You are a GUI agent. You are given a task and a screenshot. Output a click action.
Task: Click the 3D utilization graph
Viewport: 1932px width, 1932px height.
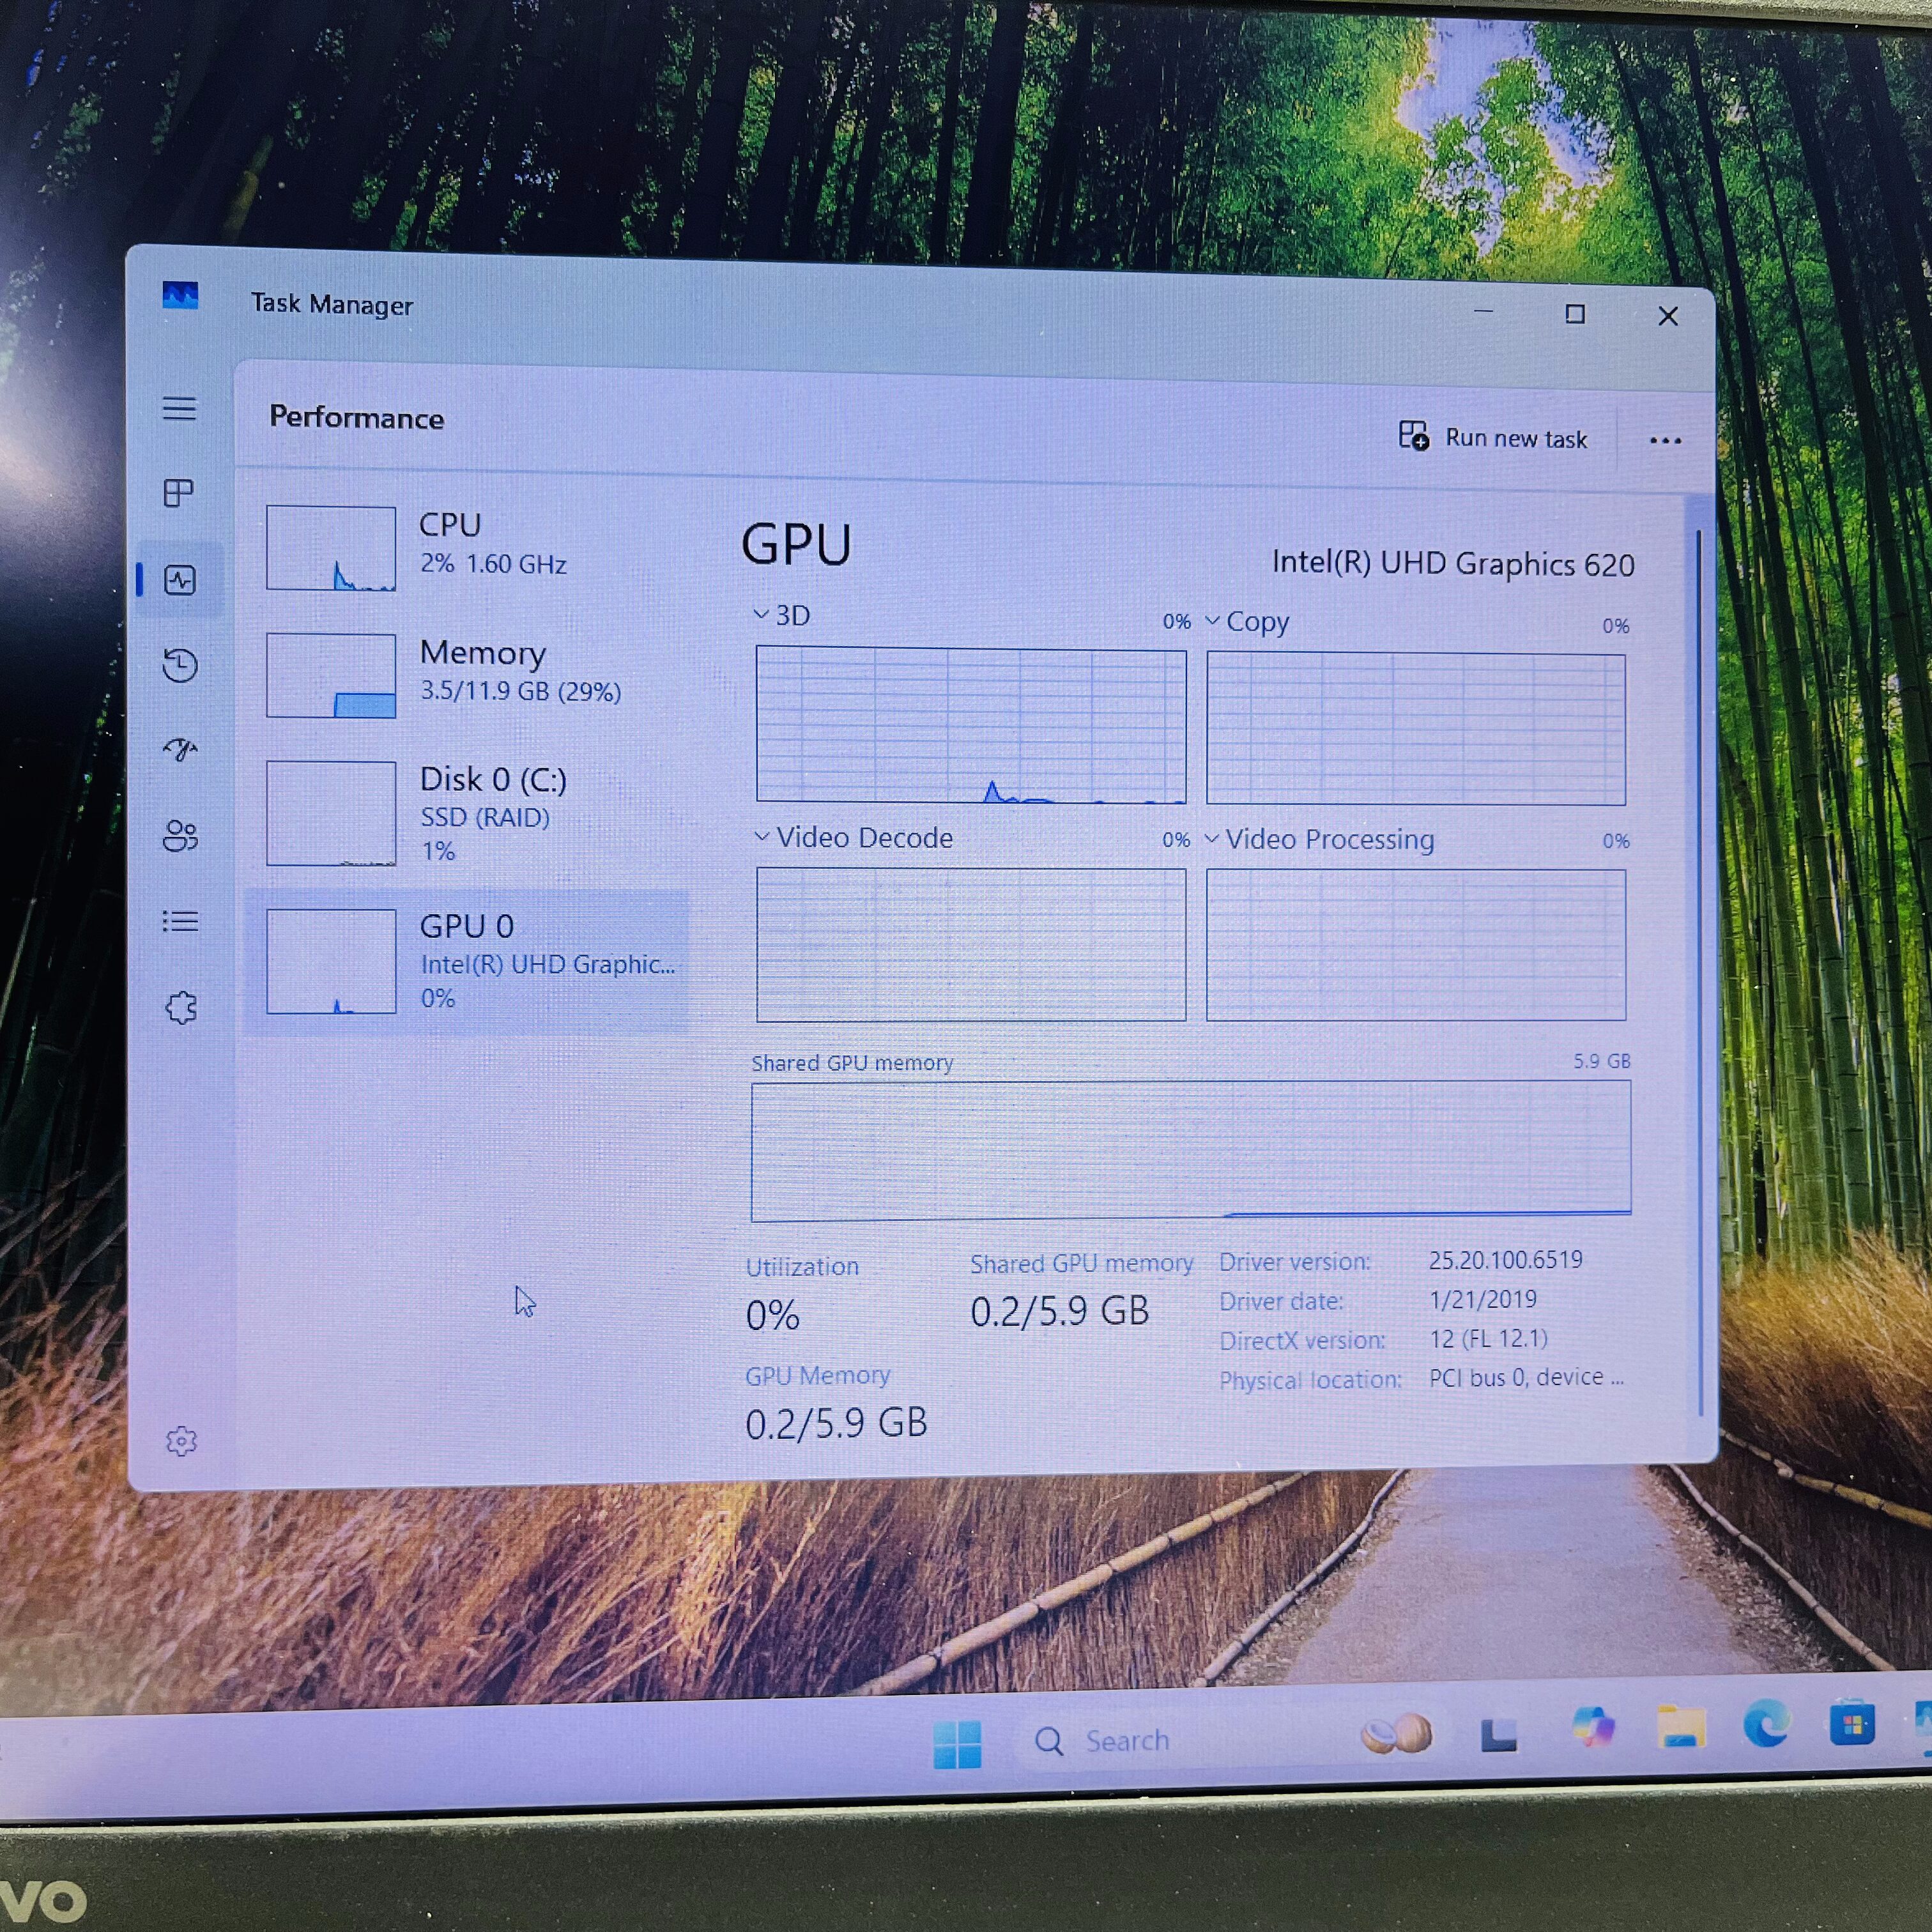[971, 725]
